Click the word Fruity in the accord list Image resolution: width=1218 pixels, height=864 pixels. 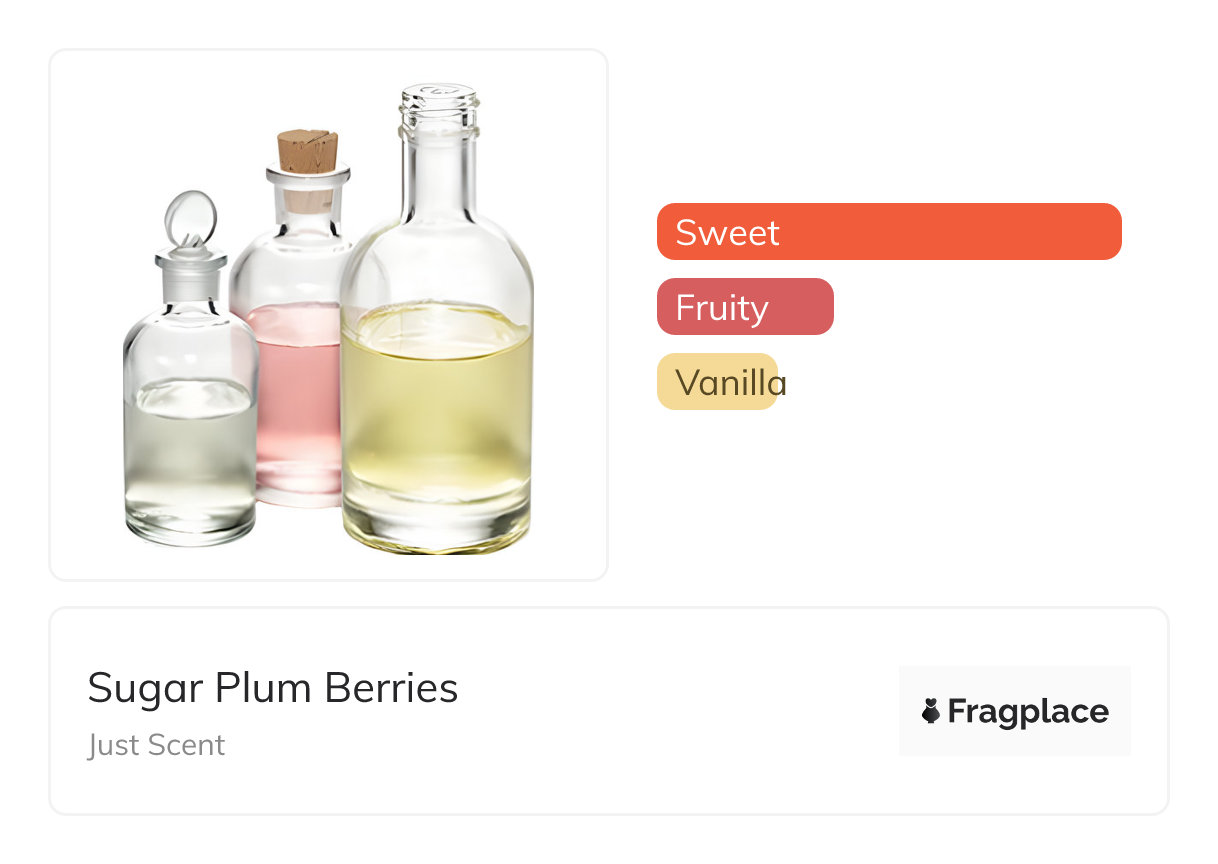(722, 307)
